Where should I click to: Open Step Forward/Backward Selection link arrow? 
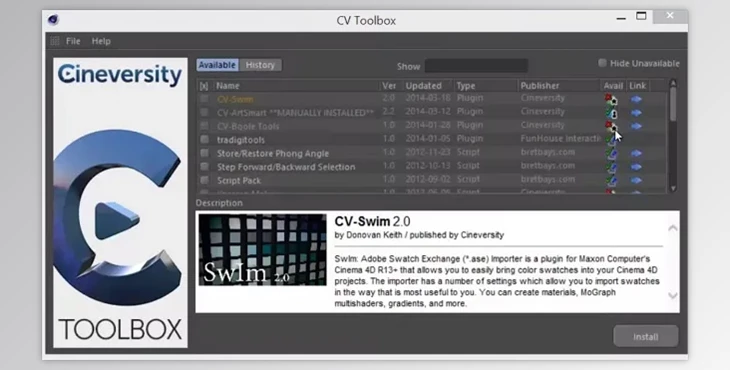click(x=636, y=167)
